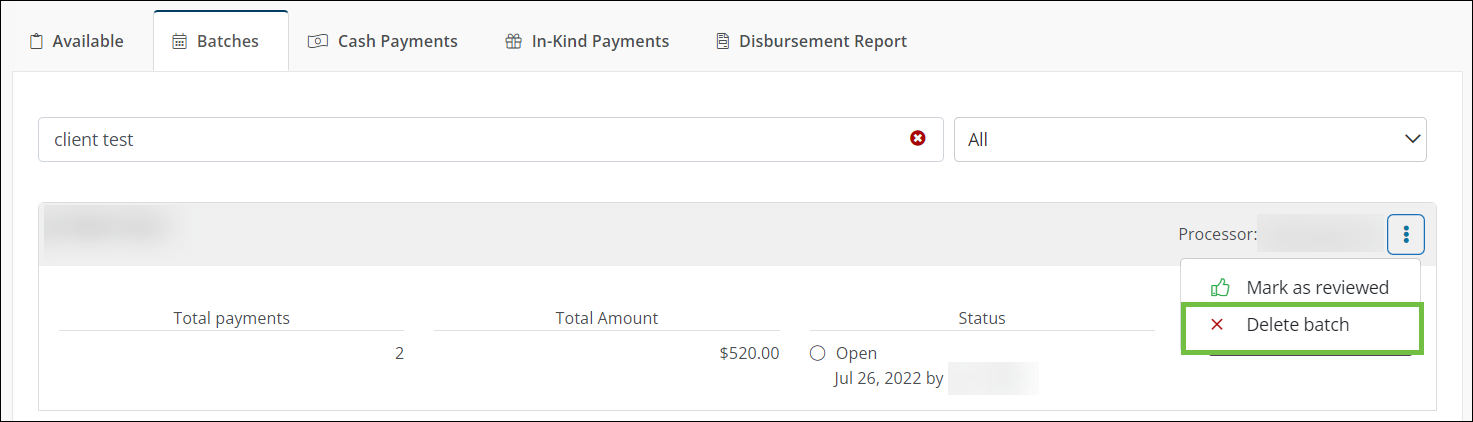The width and height of the screenshot is (1473, 422).
Task: Open the Disbursement Report tab
Action: tap(811, 41)
